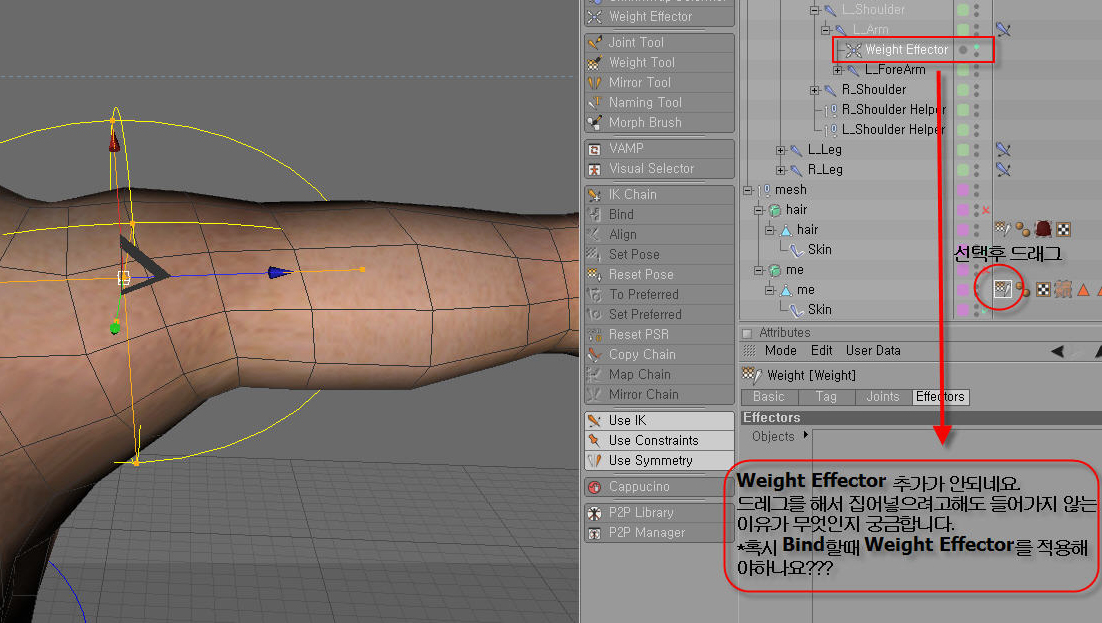Click the dark red hair tag on hair row

point(1044,229)
